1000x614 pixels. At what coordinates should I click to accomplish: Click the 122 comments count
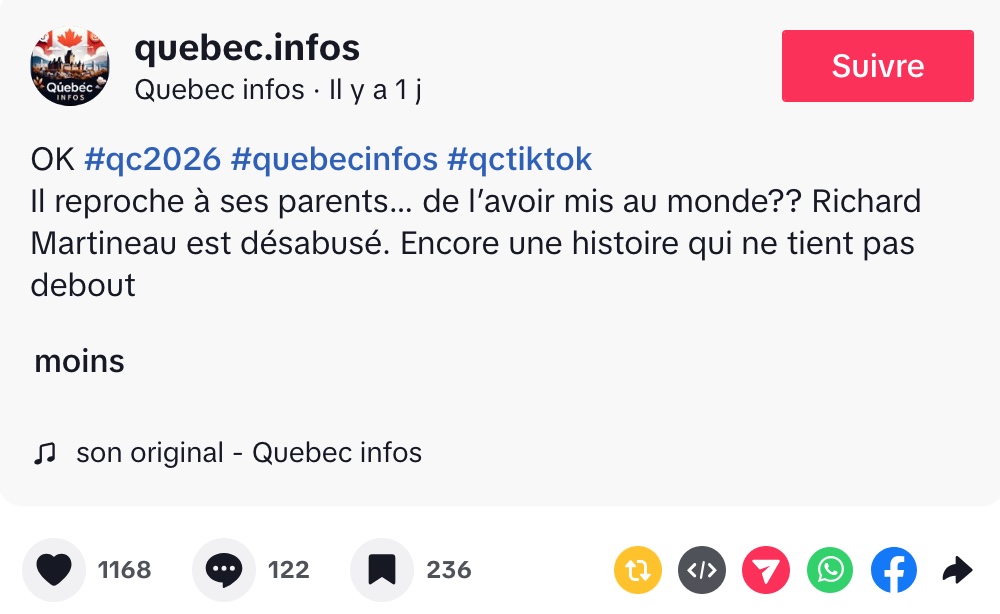(288, 570)
